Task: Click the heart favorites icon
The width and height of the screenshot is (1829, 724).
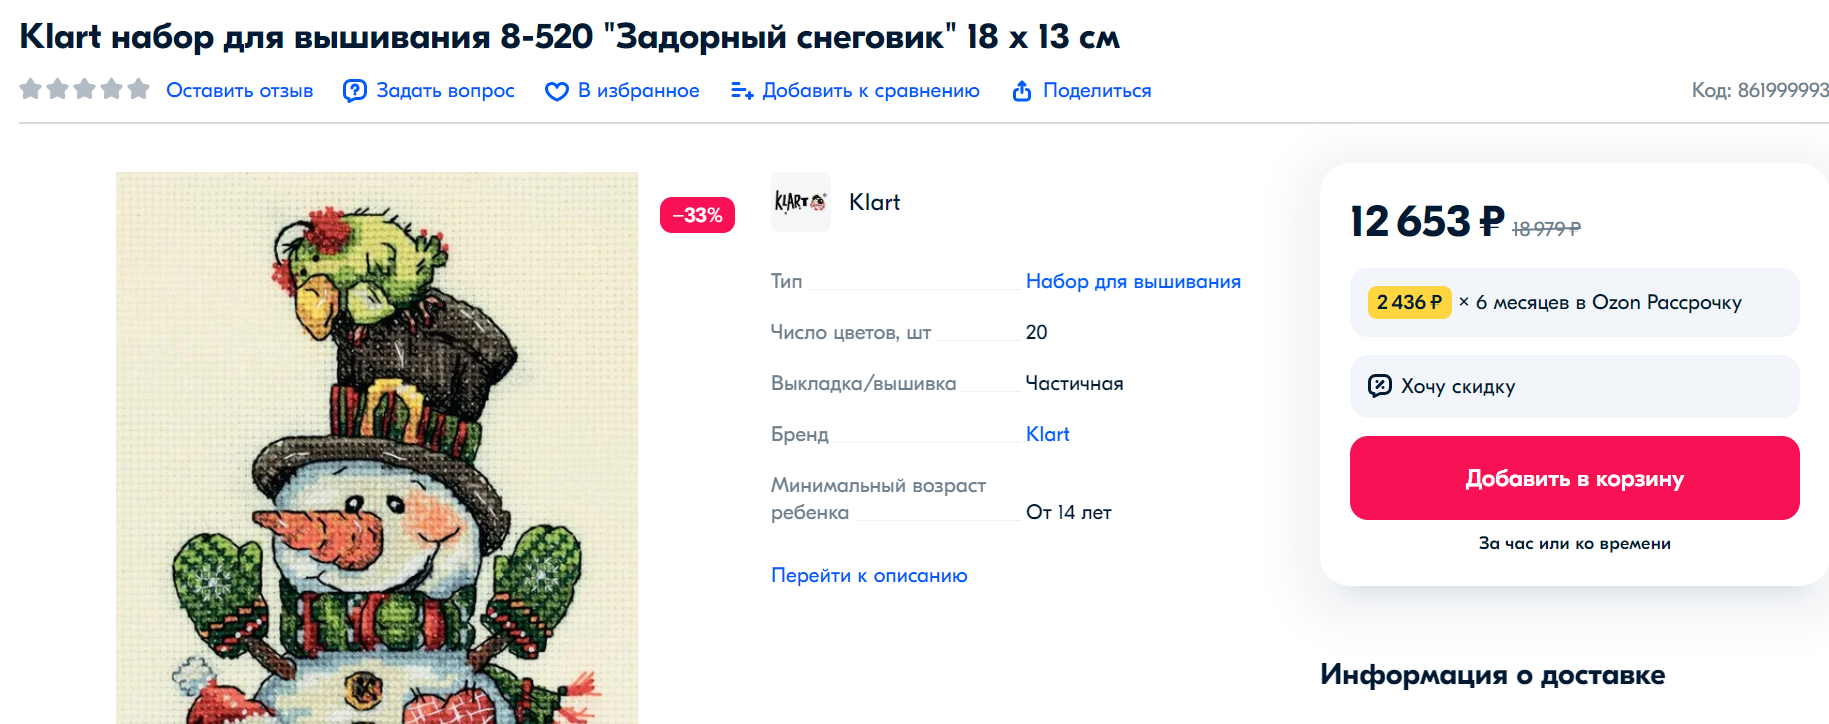Action: (556, 91)
